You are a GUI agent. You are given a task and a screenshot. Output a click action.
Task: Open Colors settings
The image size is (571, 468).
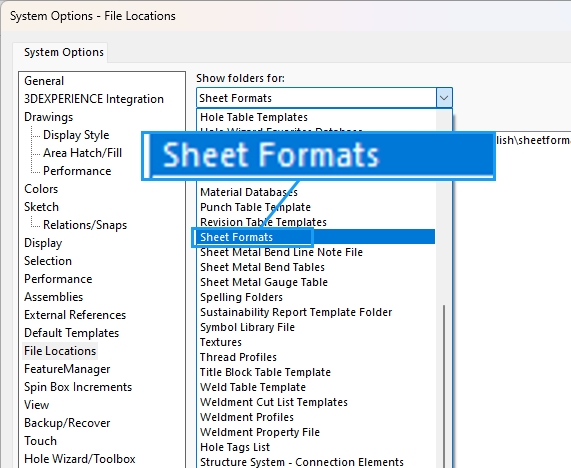point(41,189)
